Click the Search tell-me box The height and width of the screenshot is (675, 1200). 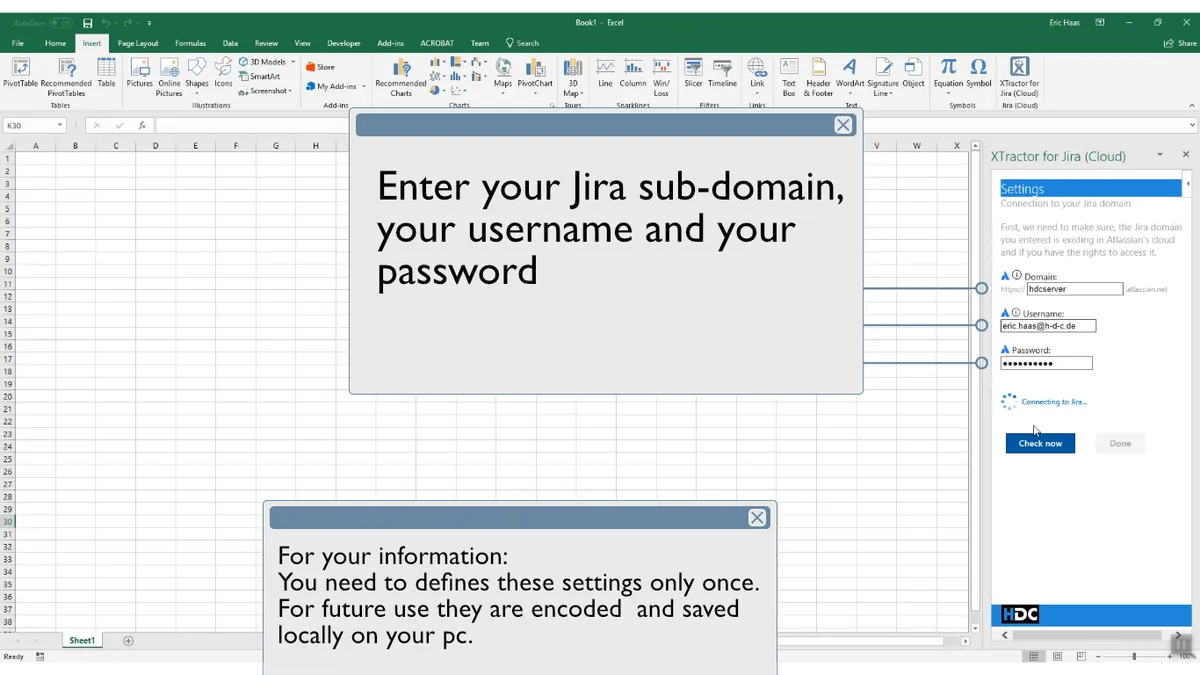[522, 43]
